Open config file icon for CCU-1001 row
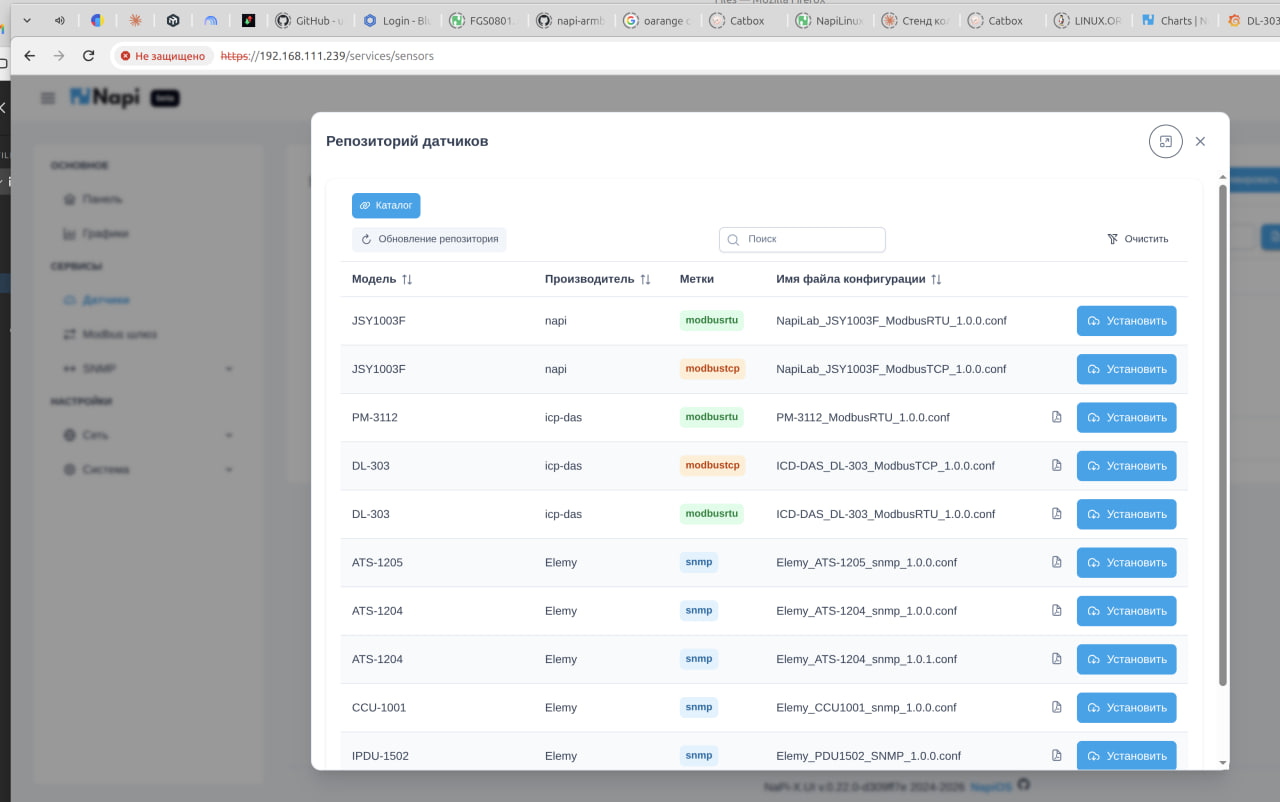The height and width of the screenshot is (802, 1280). (1057, 707)
